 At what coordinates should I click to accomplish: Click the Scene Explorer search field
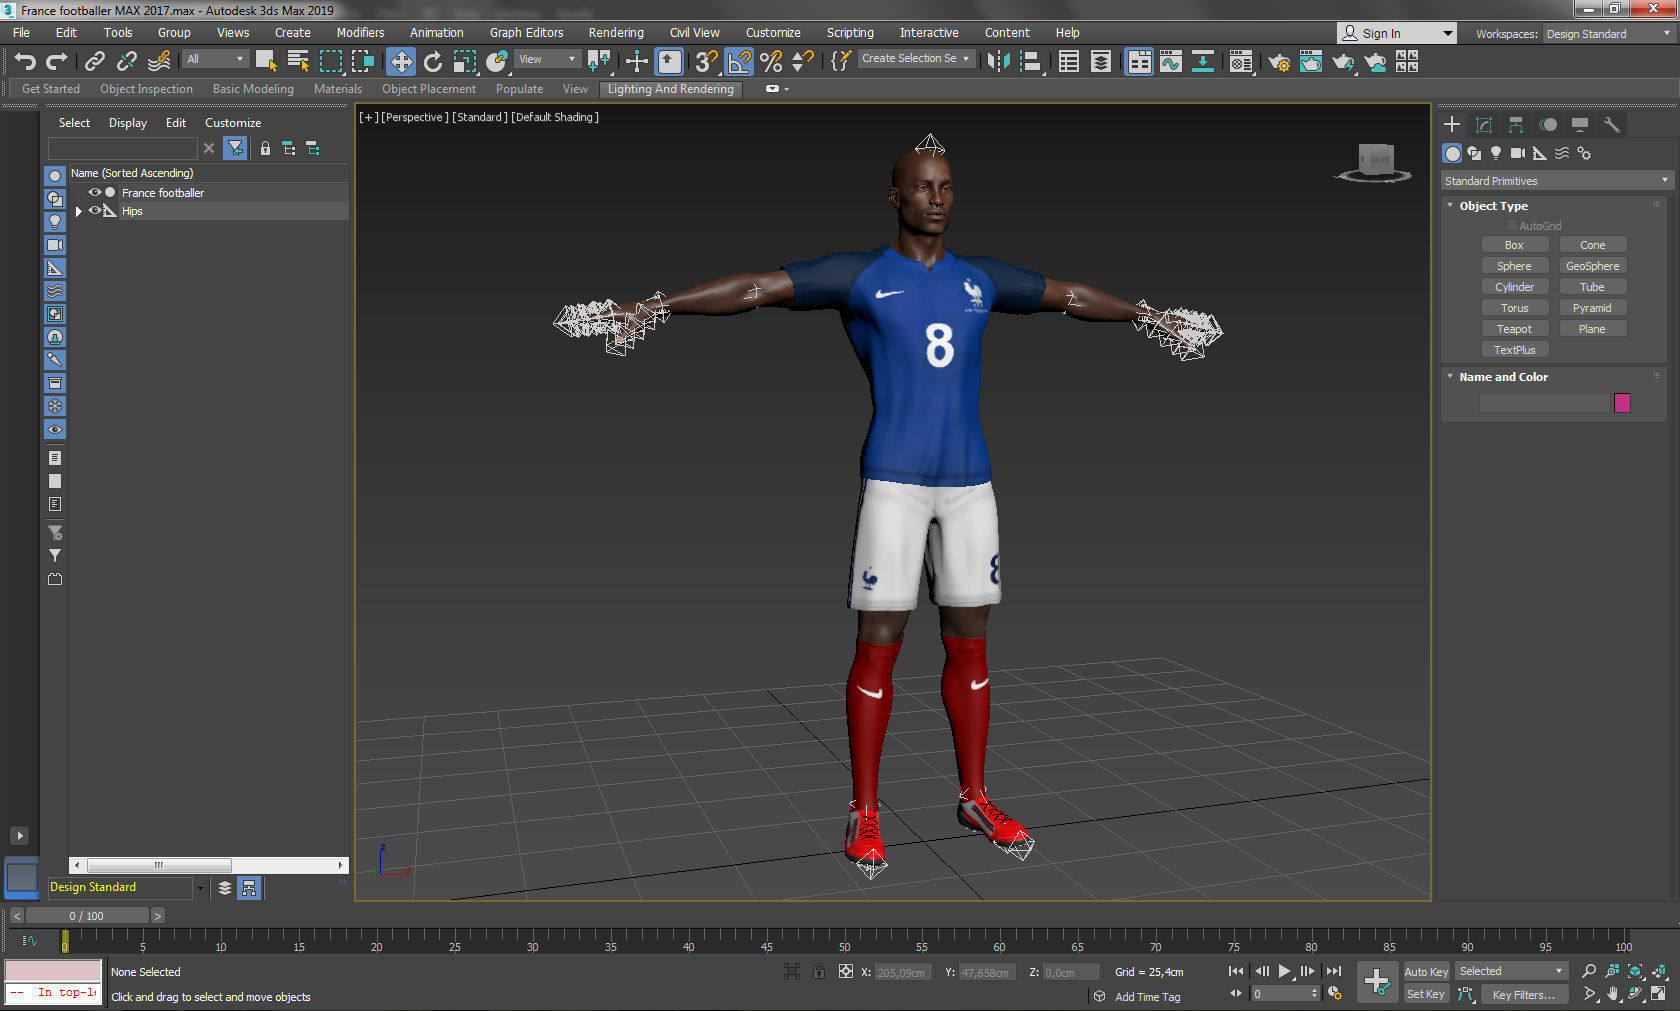tap(123, 148)
